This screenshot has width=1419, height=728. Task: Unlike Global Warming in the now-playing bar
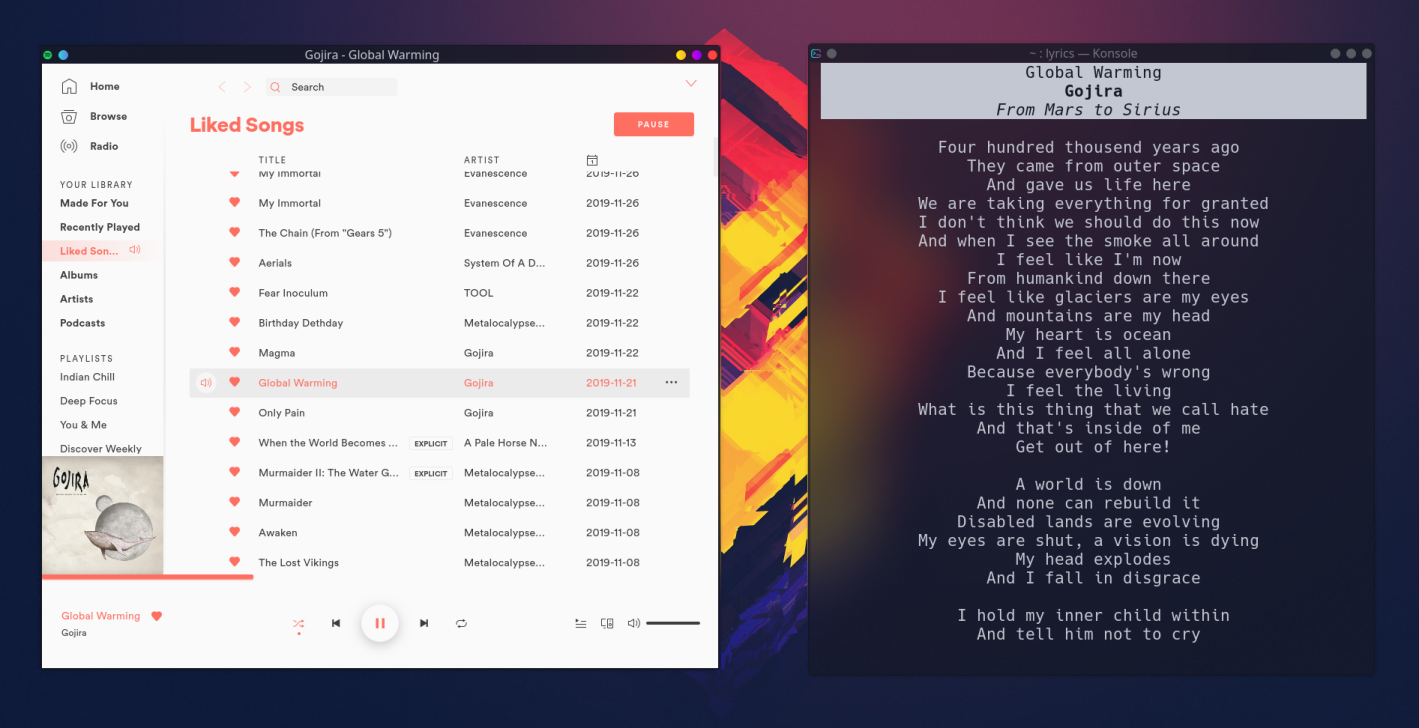click(x=156, y=616)
